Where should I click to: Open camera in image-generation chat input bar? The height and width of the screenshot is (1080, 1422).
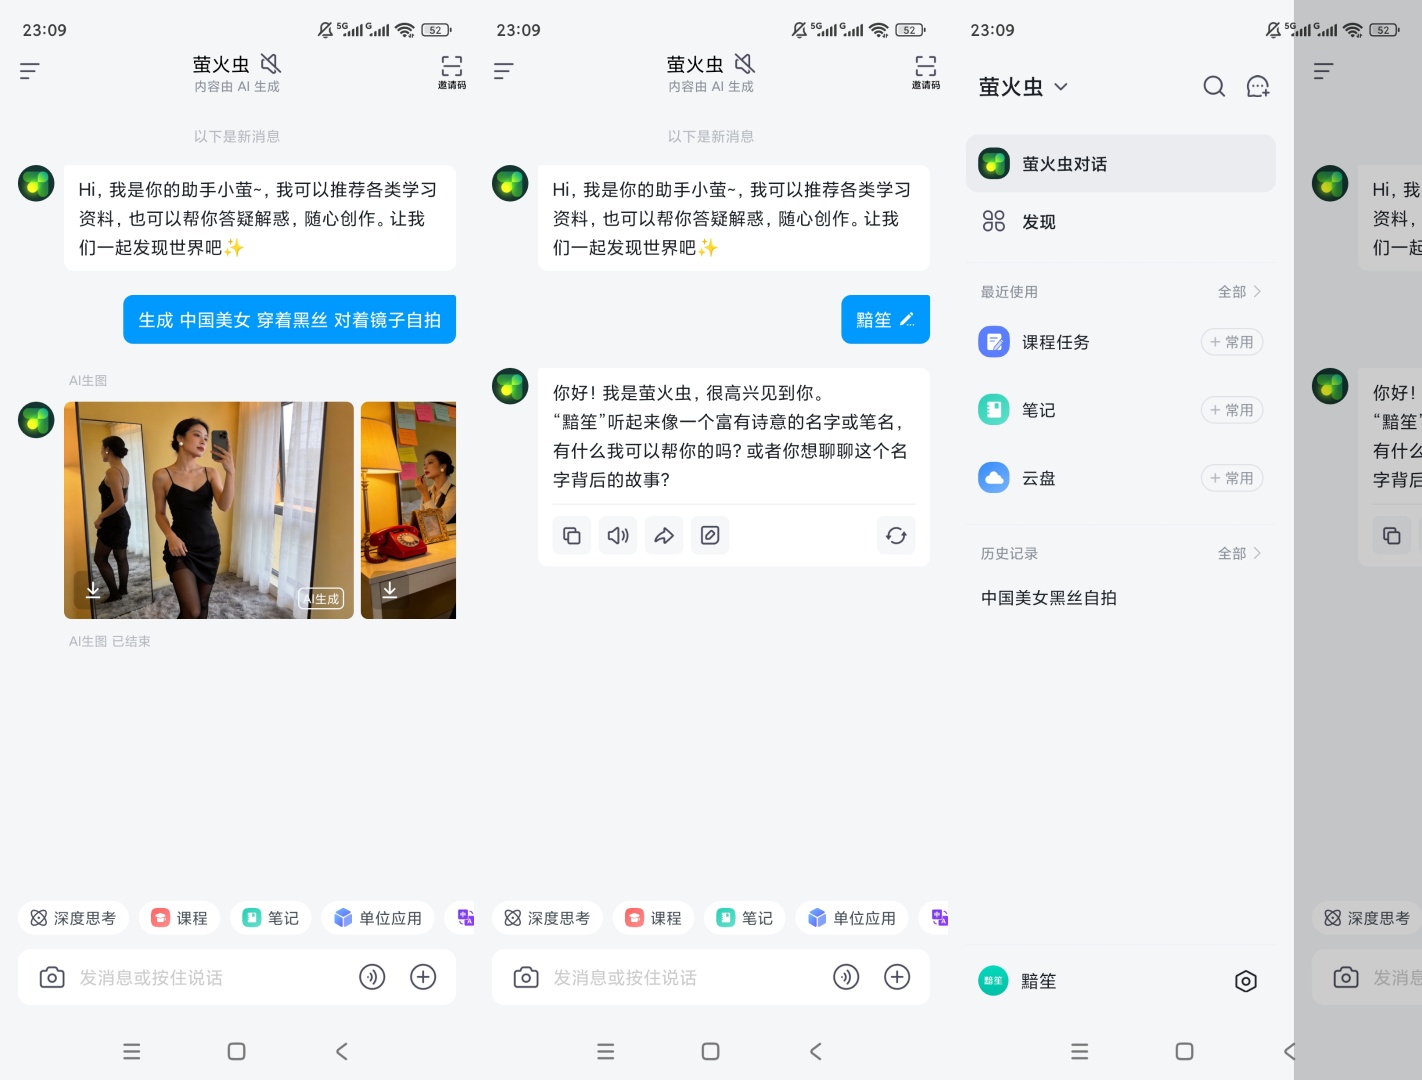[52, 977]
